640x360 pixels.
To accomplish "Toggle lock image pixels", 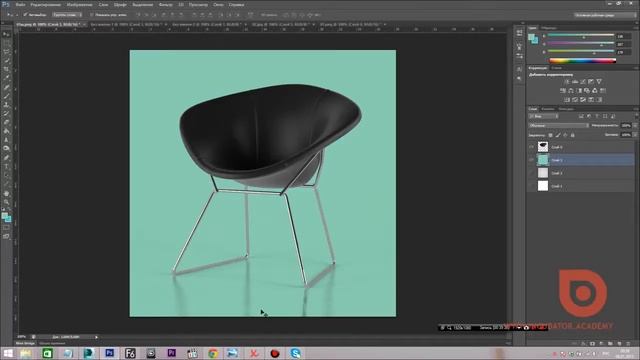I will (x=558, y=135).
